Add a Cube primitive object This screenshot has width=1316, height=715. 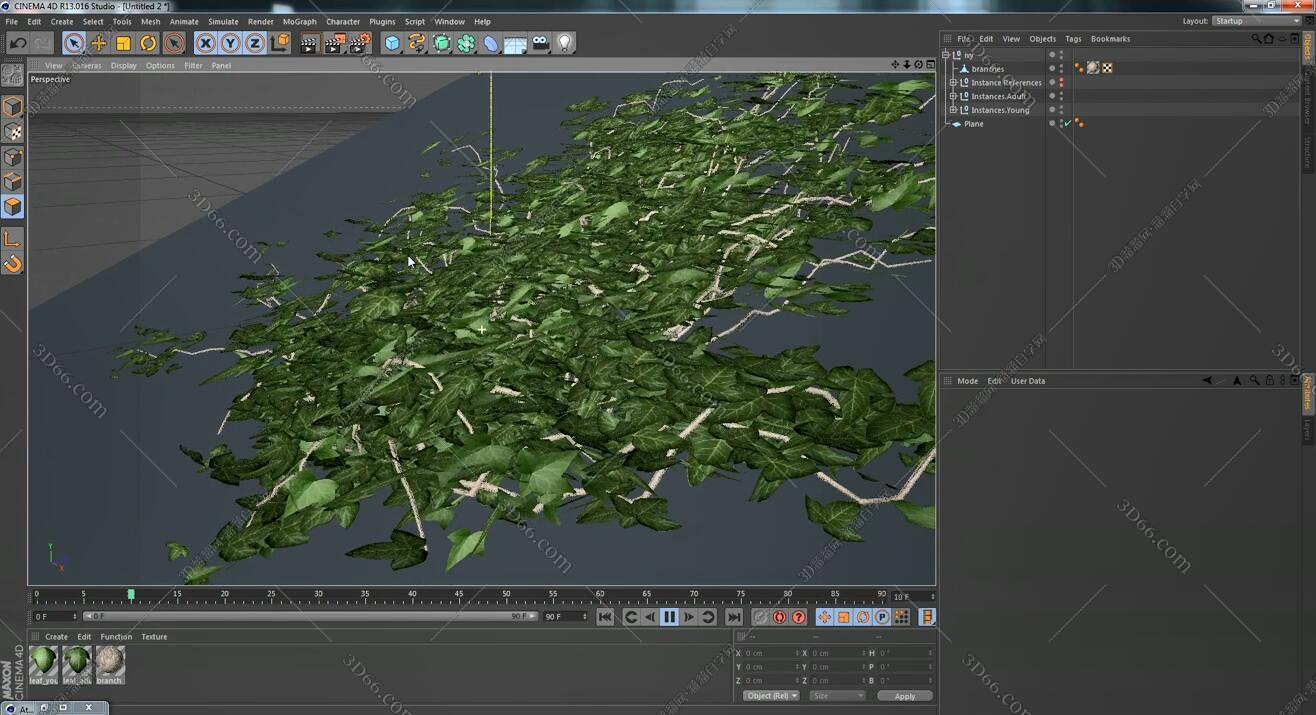coord(392,43)
